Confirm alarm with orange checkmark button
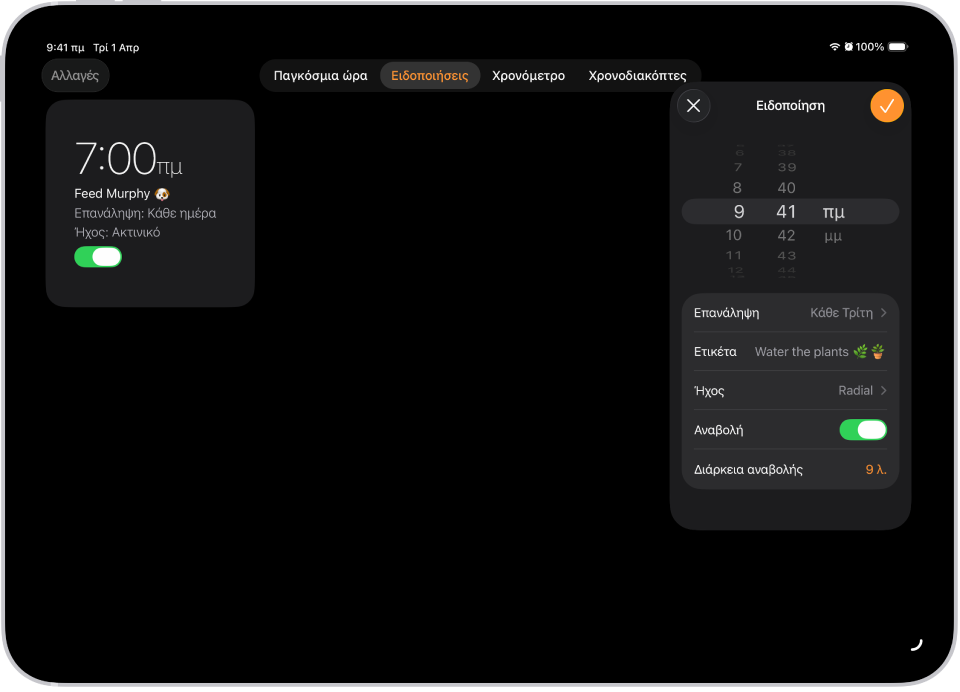The width and height of the screenshot is (960, 692). click(x=887, y=106)
